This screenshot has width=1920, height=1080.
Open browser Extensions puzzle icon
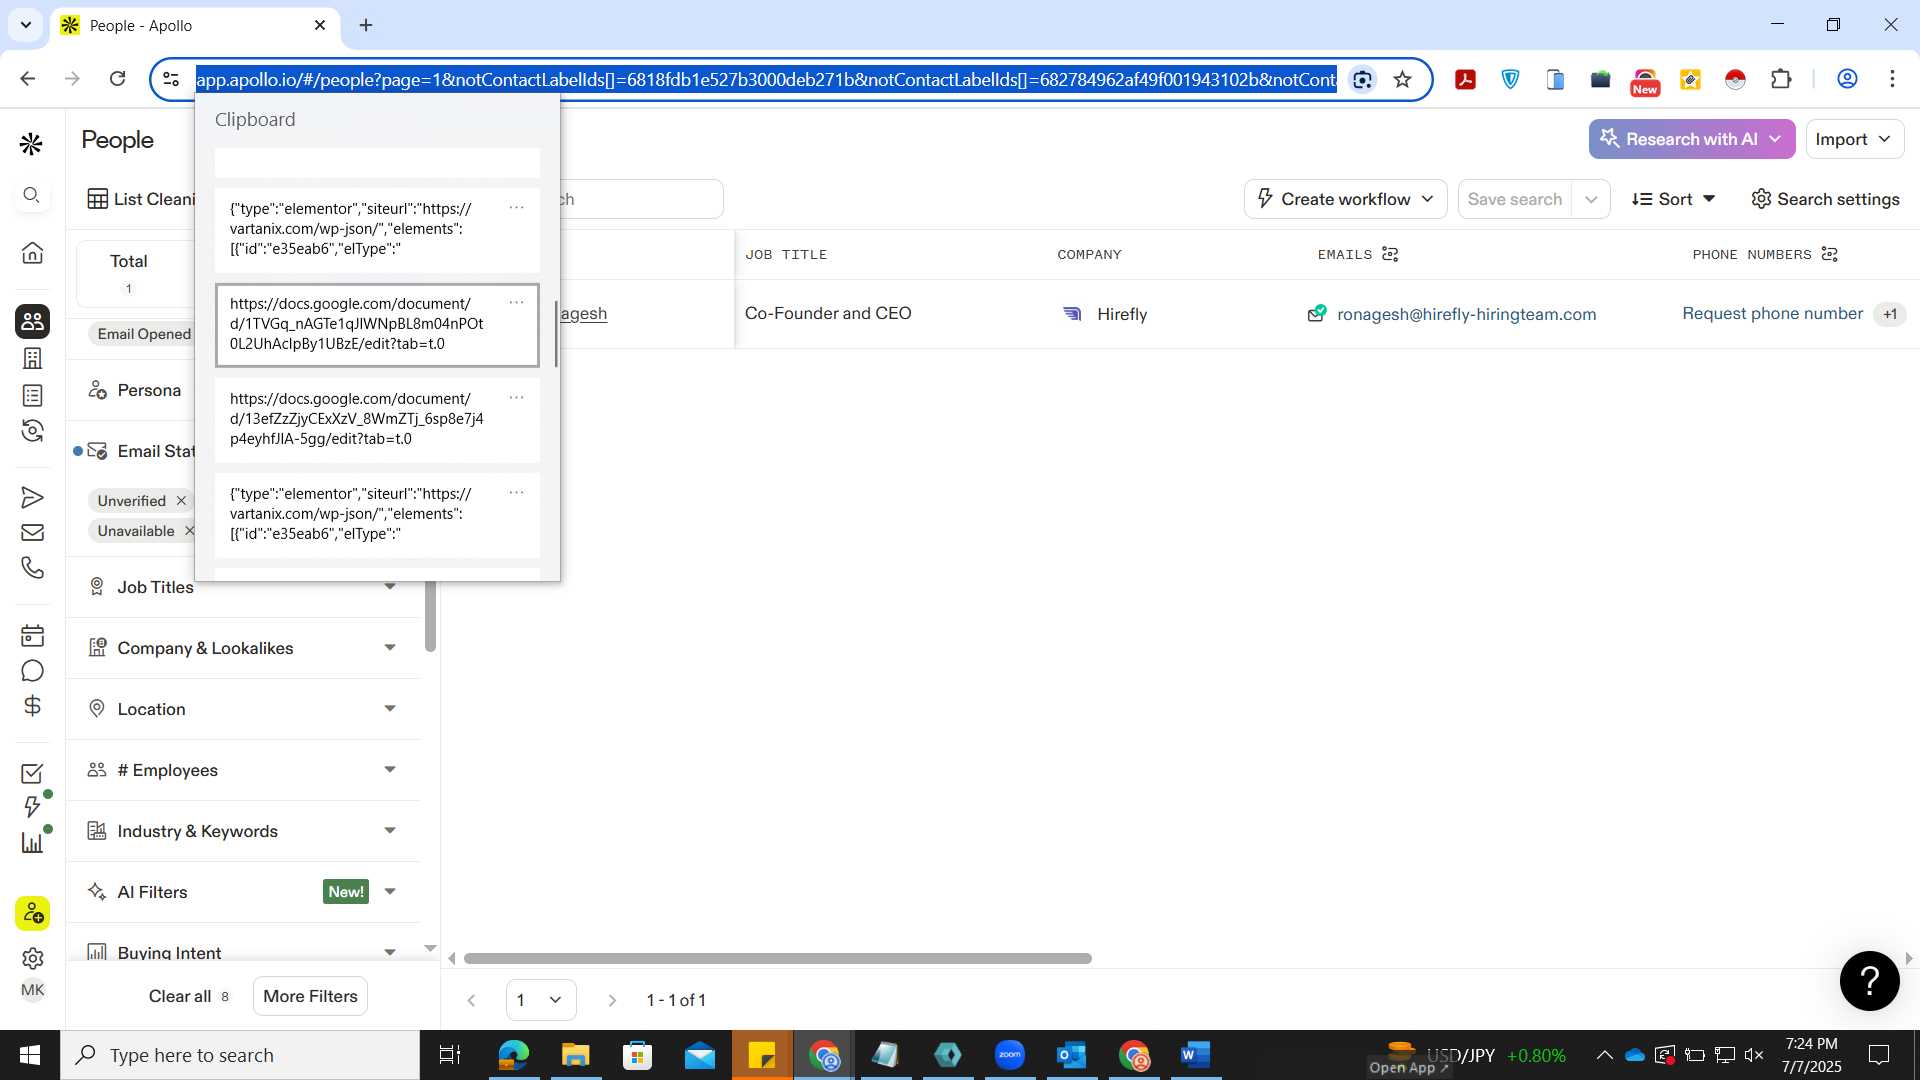click(1780, 79)
